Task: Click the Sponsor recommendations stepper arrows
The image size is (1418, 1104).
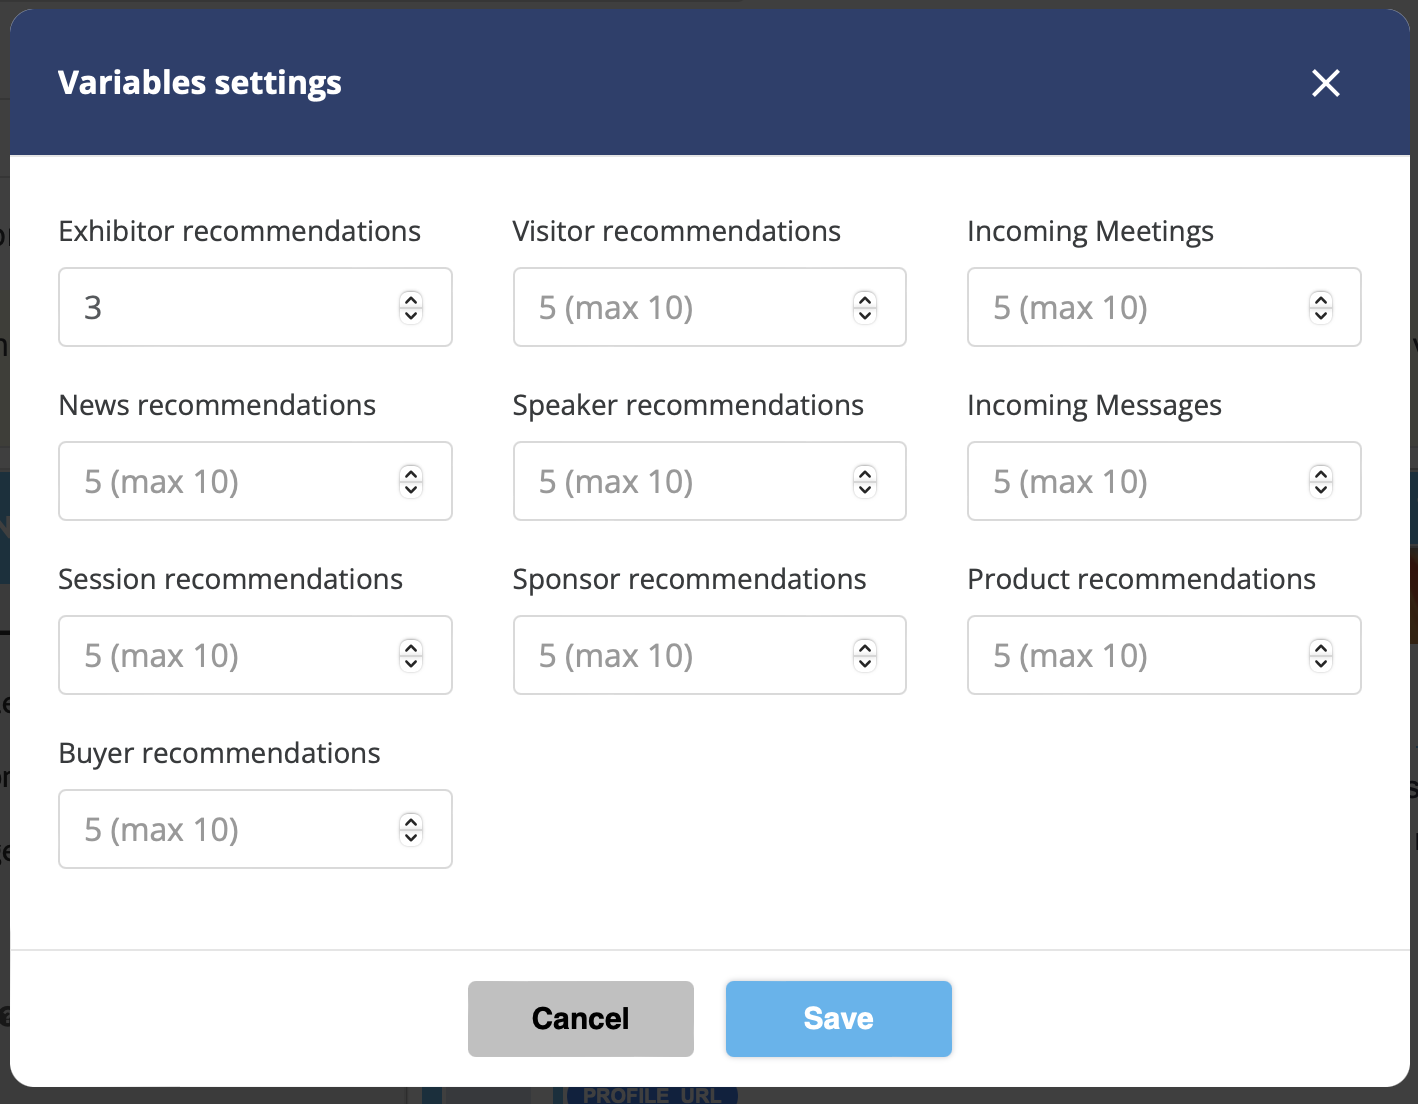Action: coord(865,655)
